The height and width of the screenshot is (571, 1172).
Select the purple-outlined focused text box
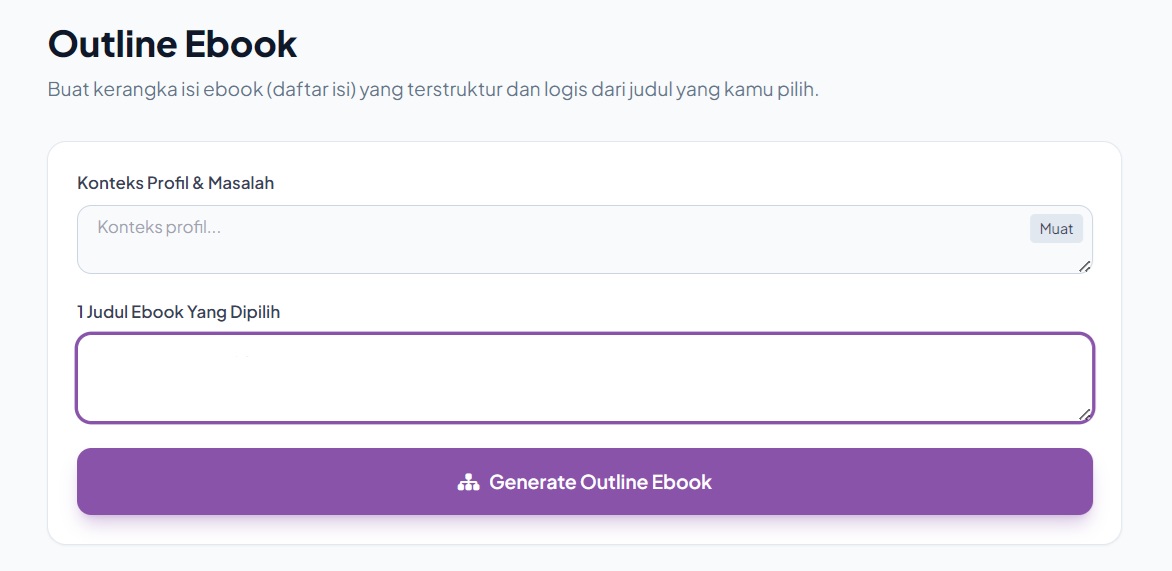(585, 378)
